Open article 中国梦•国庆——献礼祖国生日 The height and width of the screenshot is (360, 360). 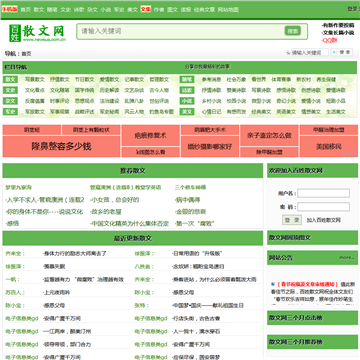pos(208,305)
